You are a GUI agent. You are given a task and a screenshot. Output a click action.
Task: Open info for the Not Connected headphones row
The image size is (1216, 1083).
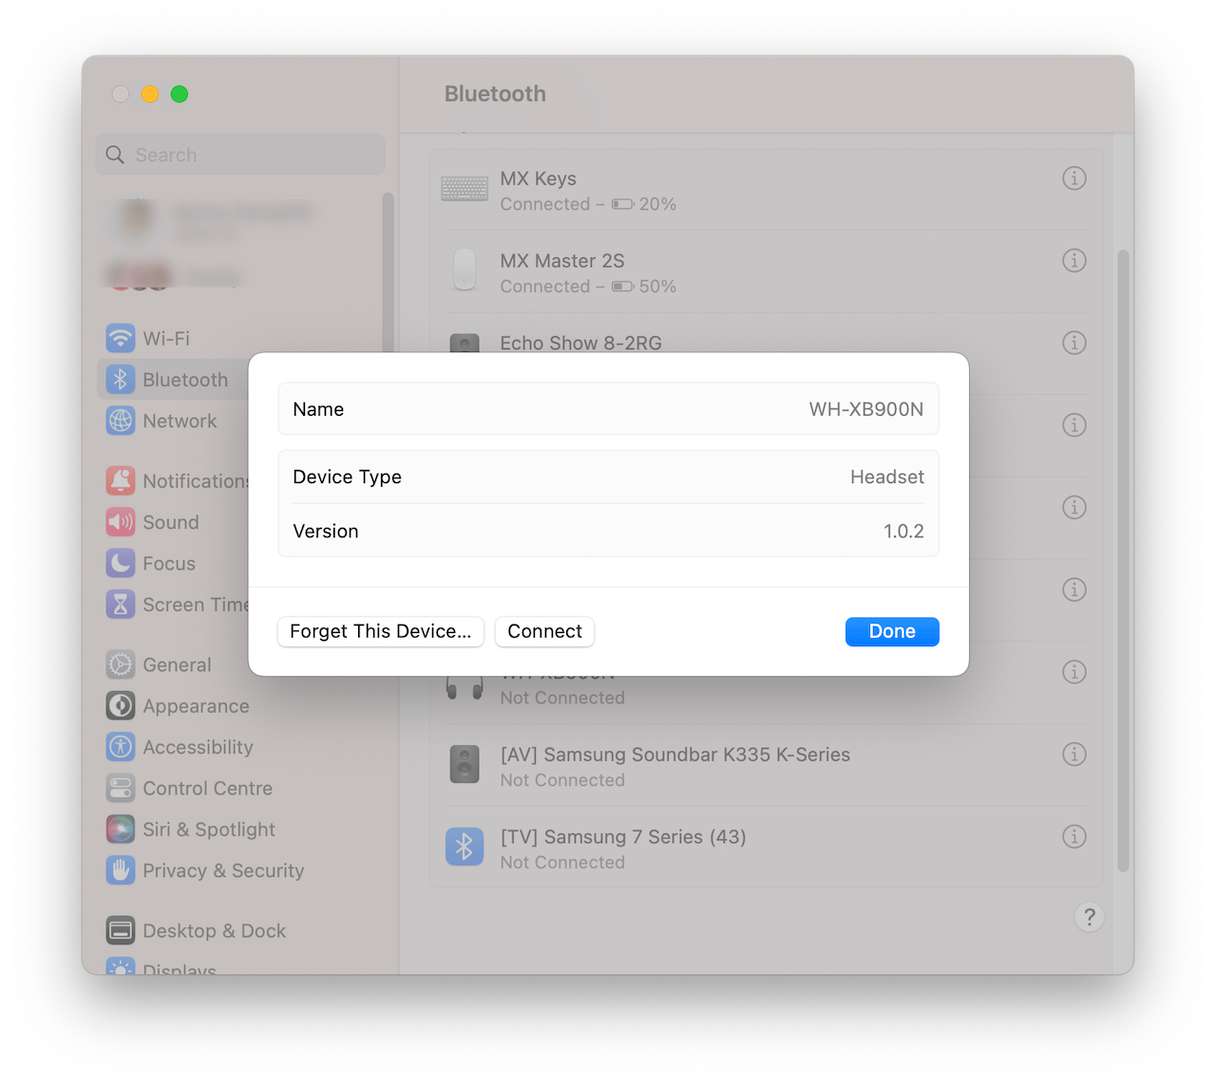(x=1074, y=672)
